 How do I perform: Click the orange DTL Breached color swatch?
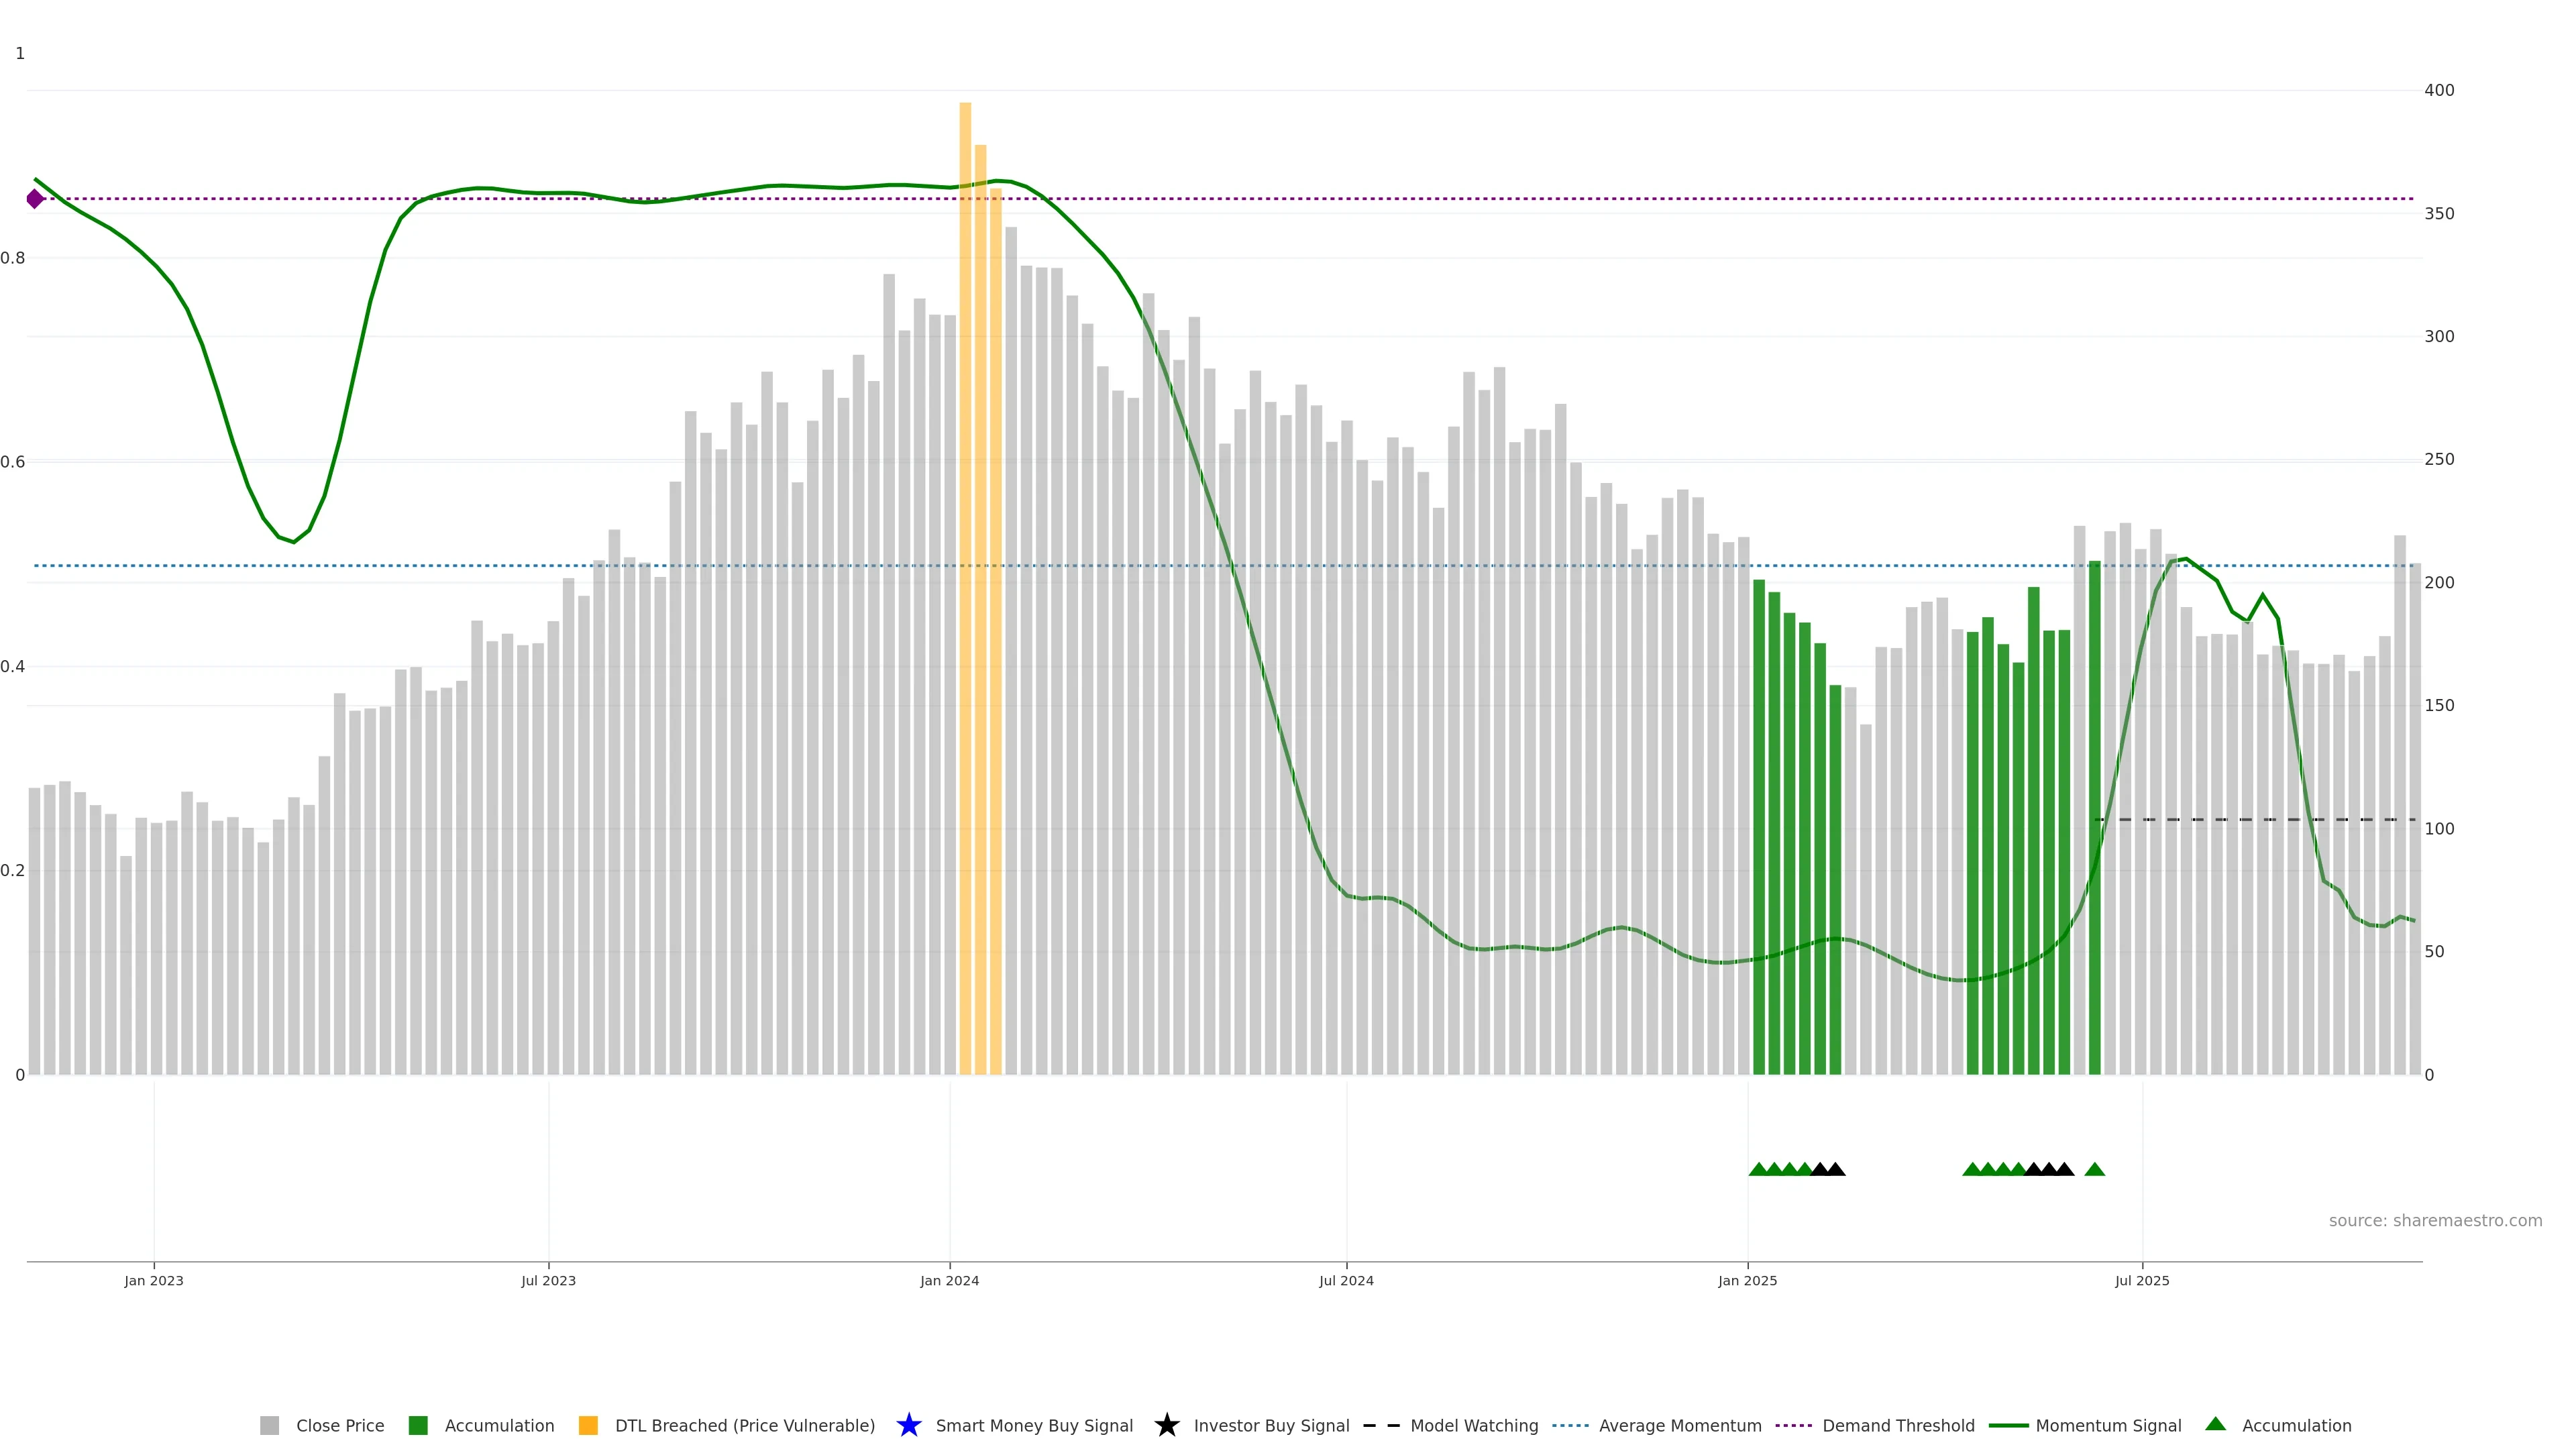click(x=588, y=1425)
